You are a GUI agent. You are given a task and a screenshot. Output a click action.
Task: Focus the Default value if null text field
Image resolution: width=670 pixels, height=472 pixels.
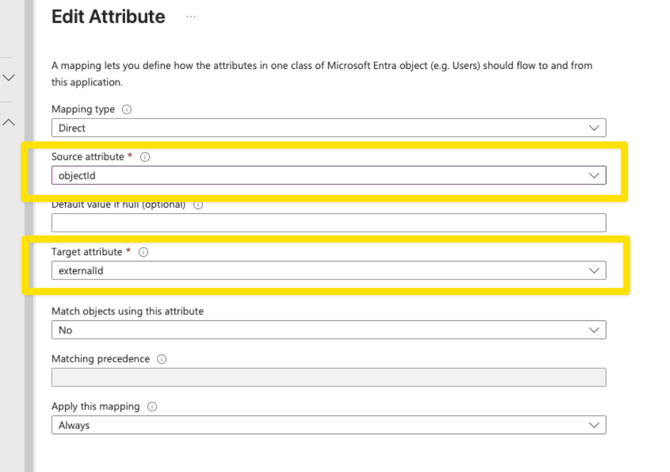(328, 223)
